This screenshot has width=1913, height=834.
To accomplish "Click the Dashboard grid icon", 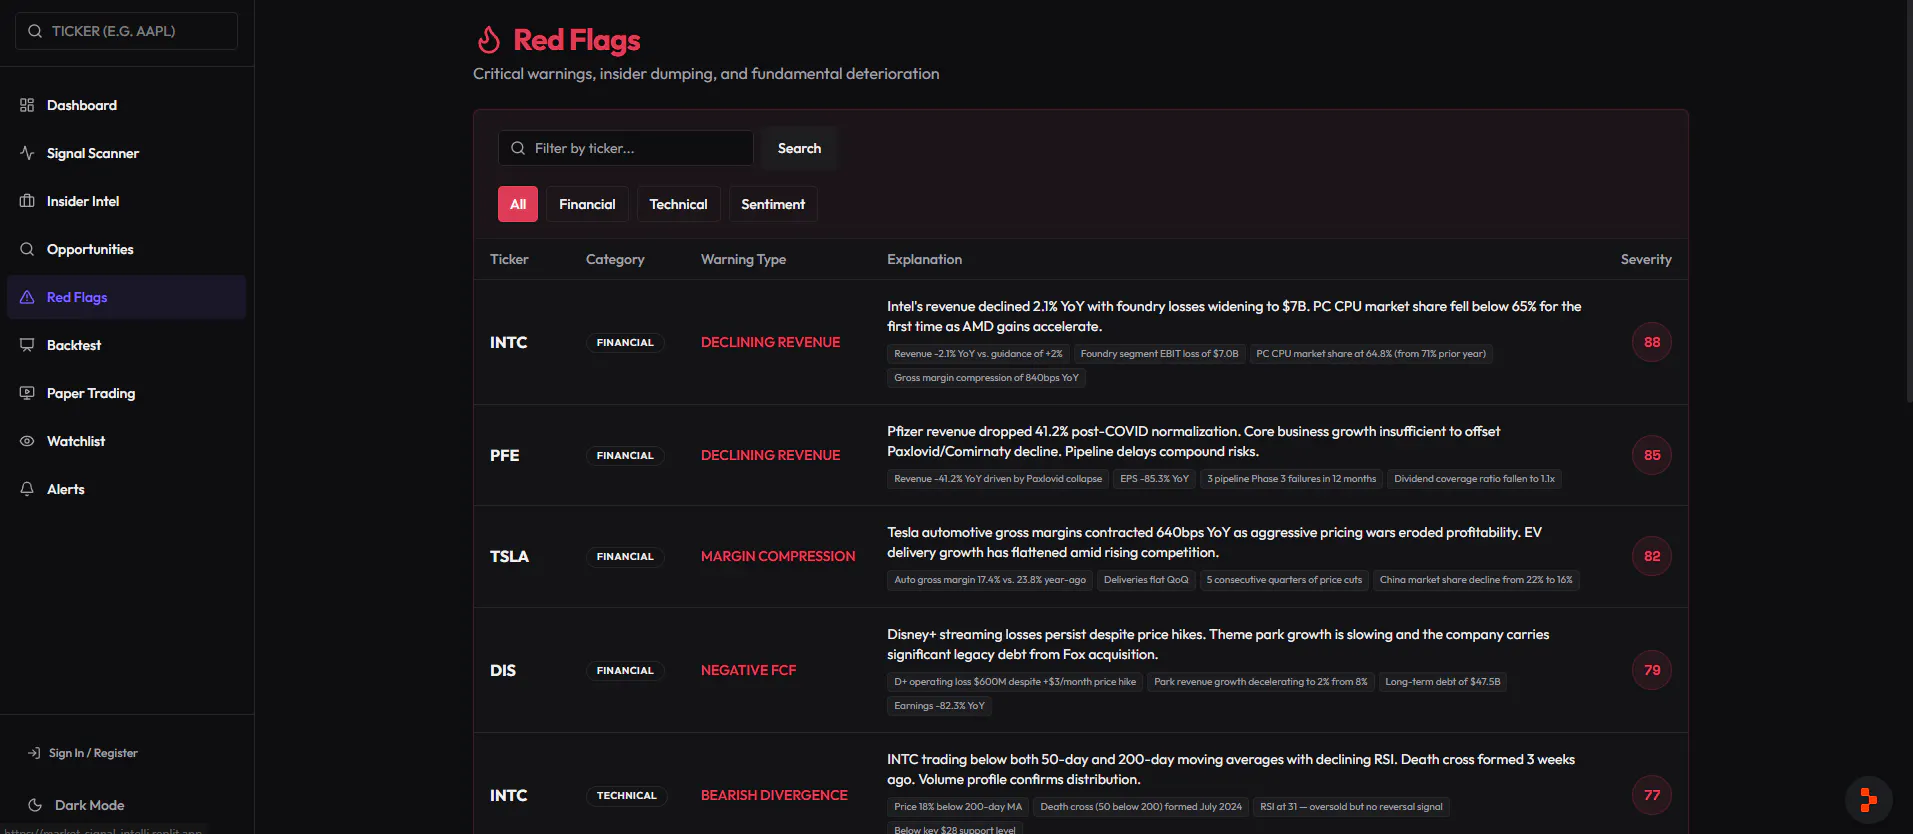I will coord(27,105).
